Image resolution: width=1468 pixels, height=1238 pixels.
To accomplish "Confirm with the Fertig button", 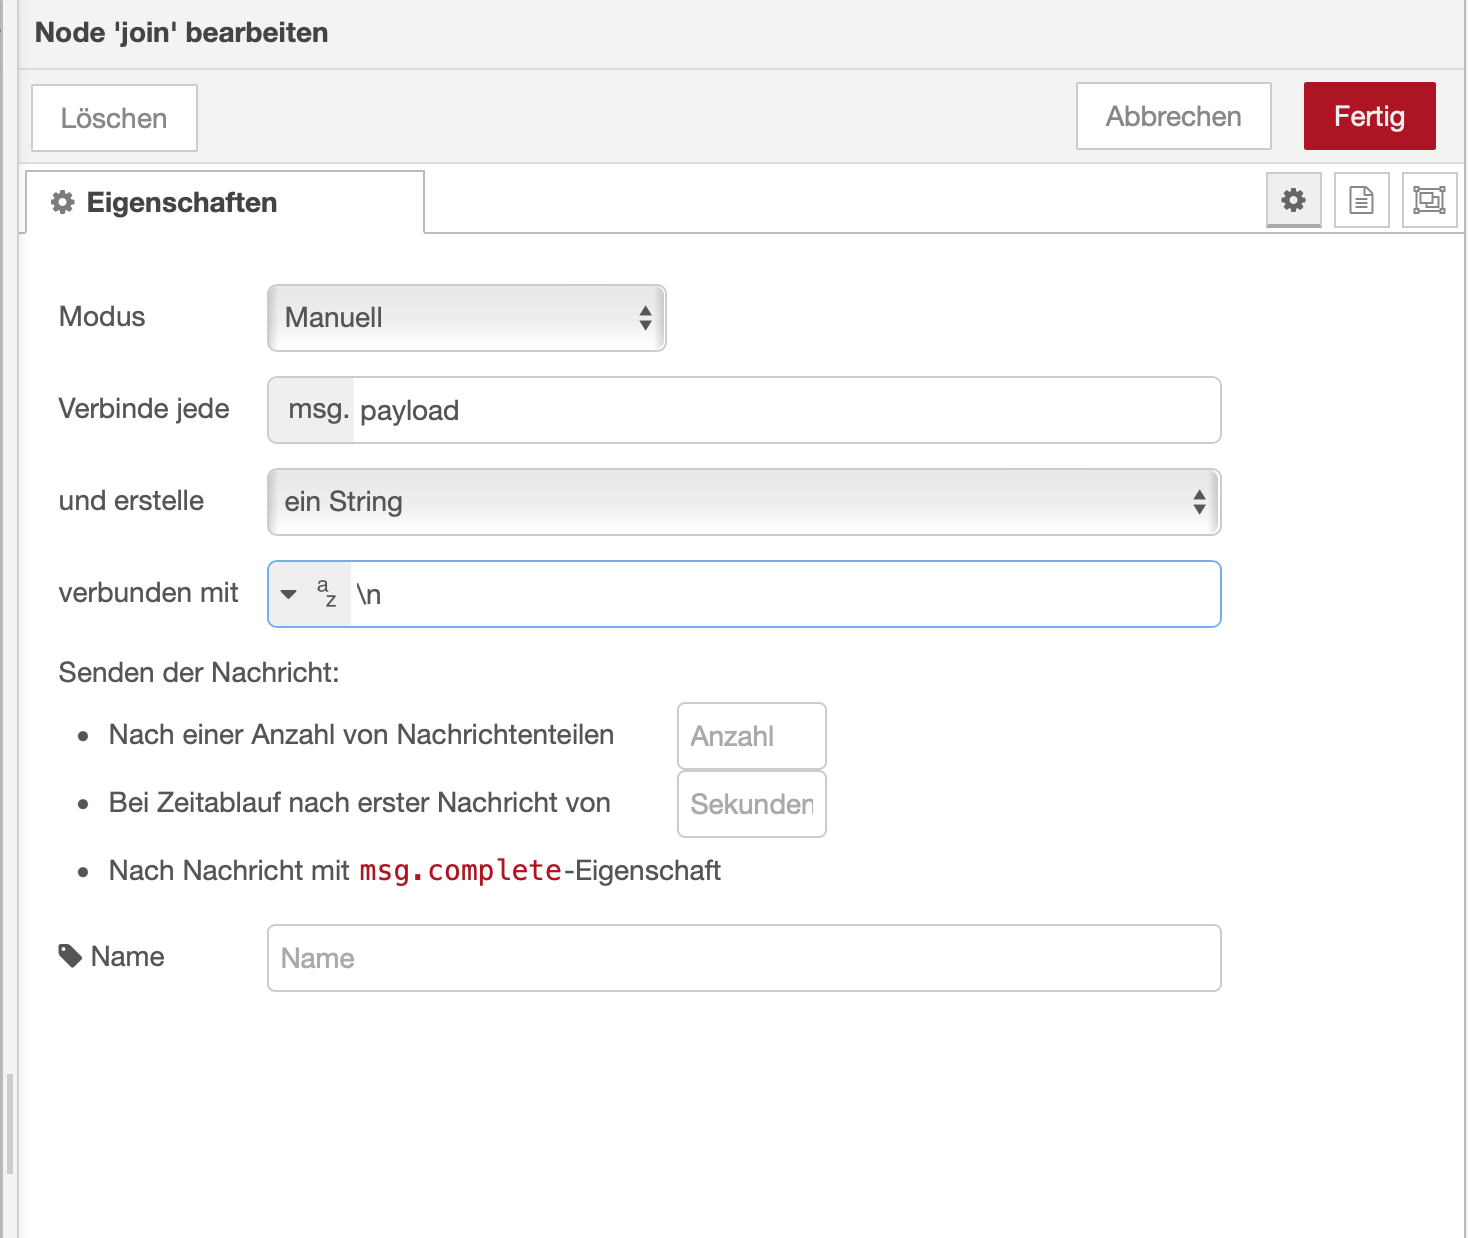I will point(1369,116).
